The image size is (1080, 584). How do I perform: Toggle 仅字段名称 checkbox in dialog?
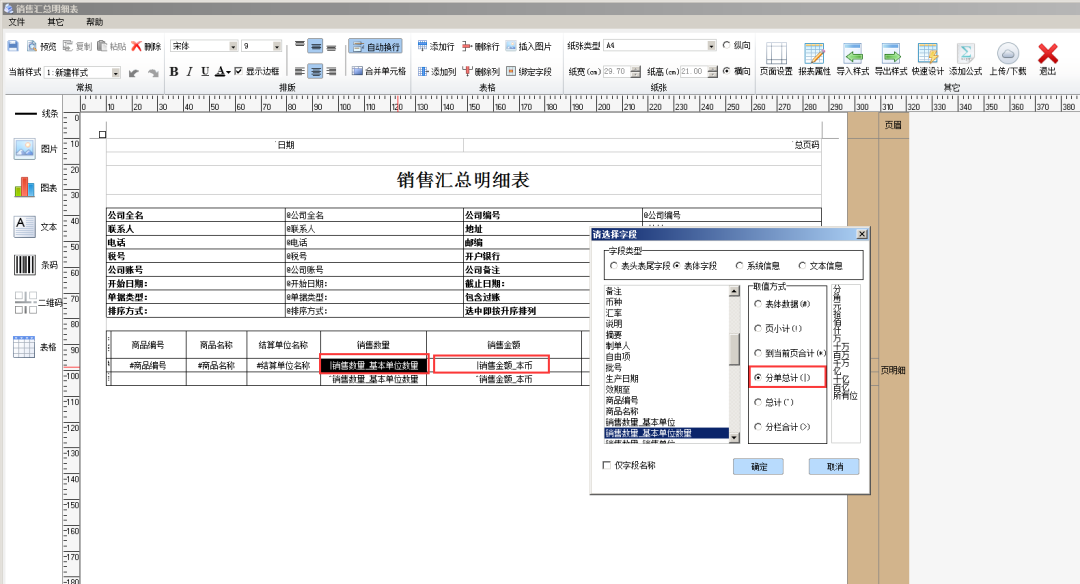(x=607, y=465)
